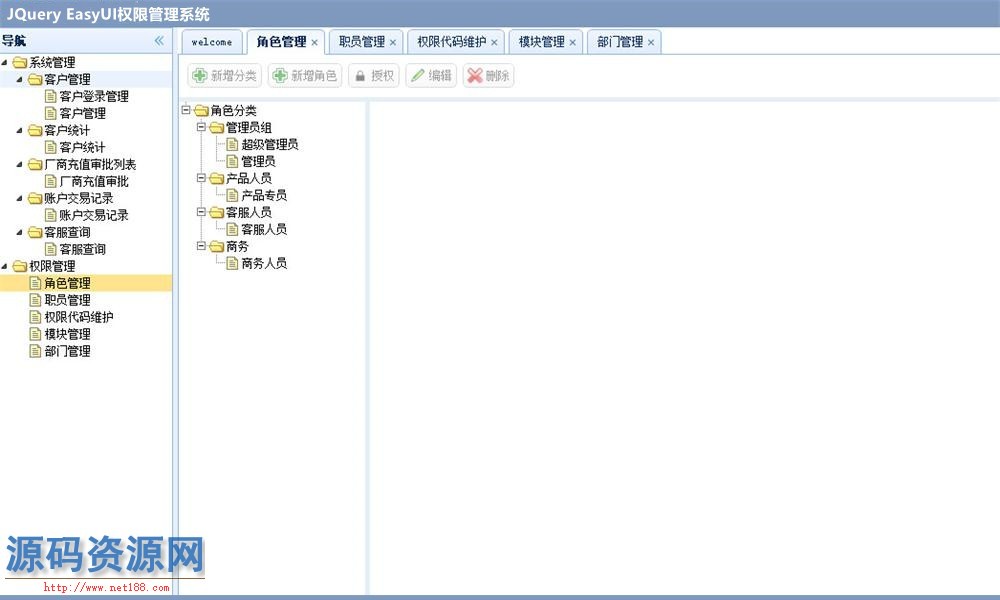Viewport: 1000px width, 600px height.
Task: Select 超级管理员 role in tree
Action: [269, 144]
